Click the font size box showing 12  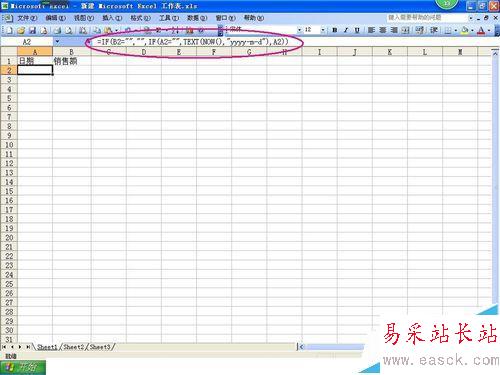(x=311, y=30)
